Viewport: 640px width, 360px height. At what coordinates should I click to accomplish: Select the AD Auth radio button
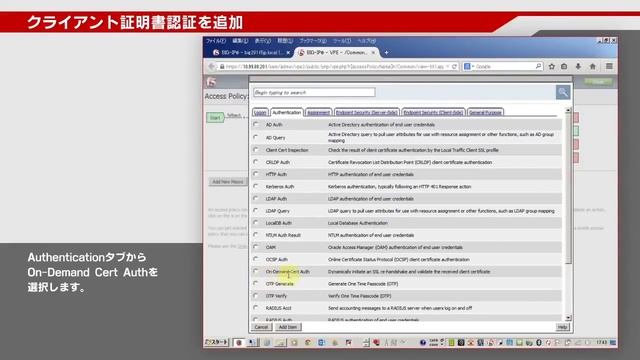(x=256, y=124)
